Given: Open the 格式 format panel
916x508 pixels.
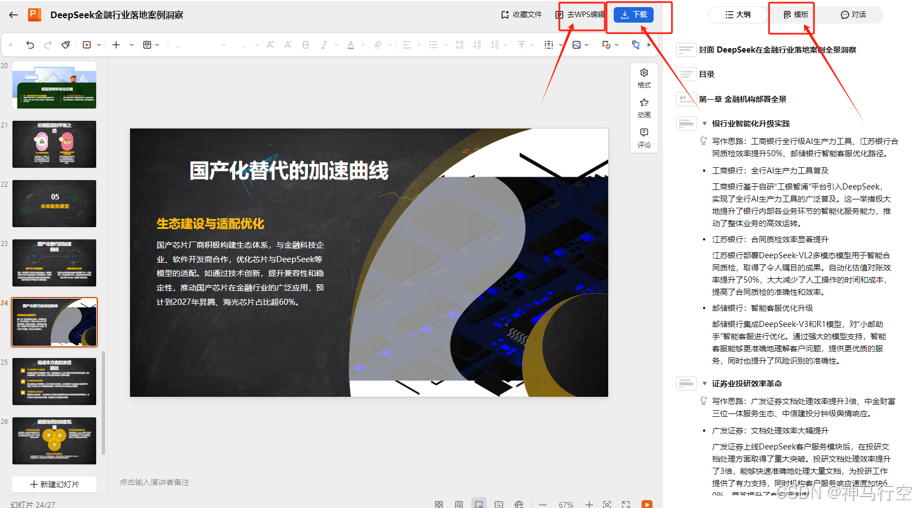Looking at the screenshot, I should click(x=644, y=78).
